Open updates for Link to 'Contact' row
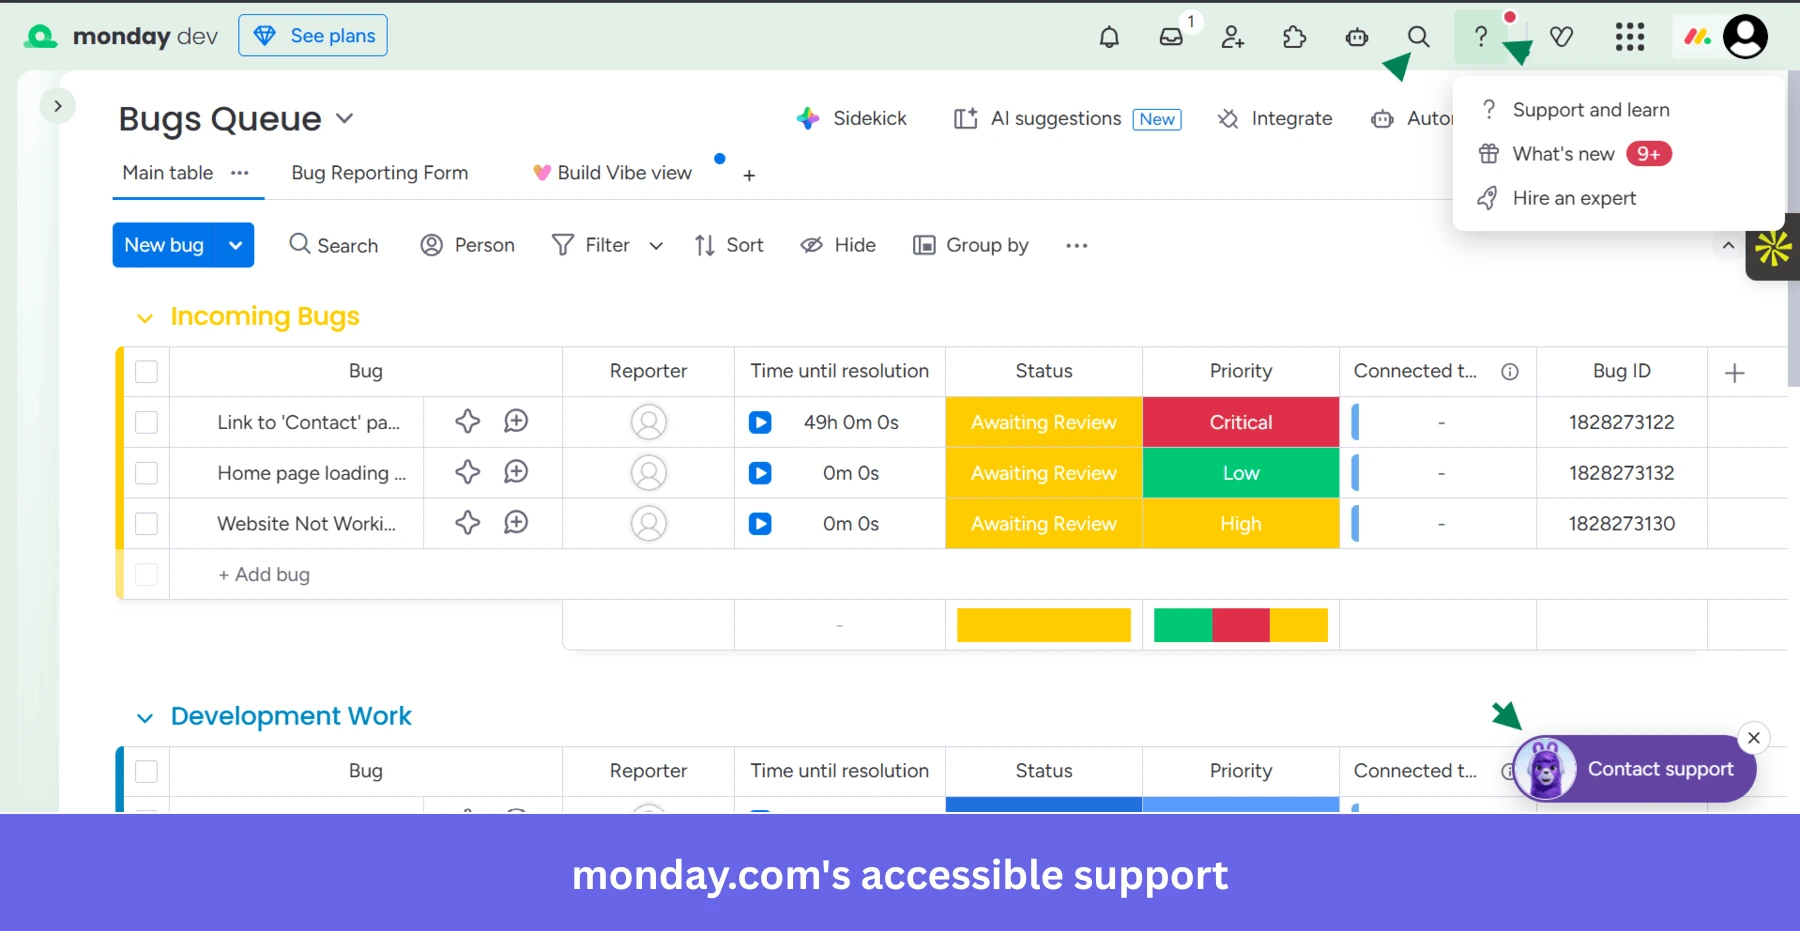The width and height of the screenshot is (1800, 931). click(516, 422)
